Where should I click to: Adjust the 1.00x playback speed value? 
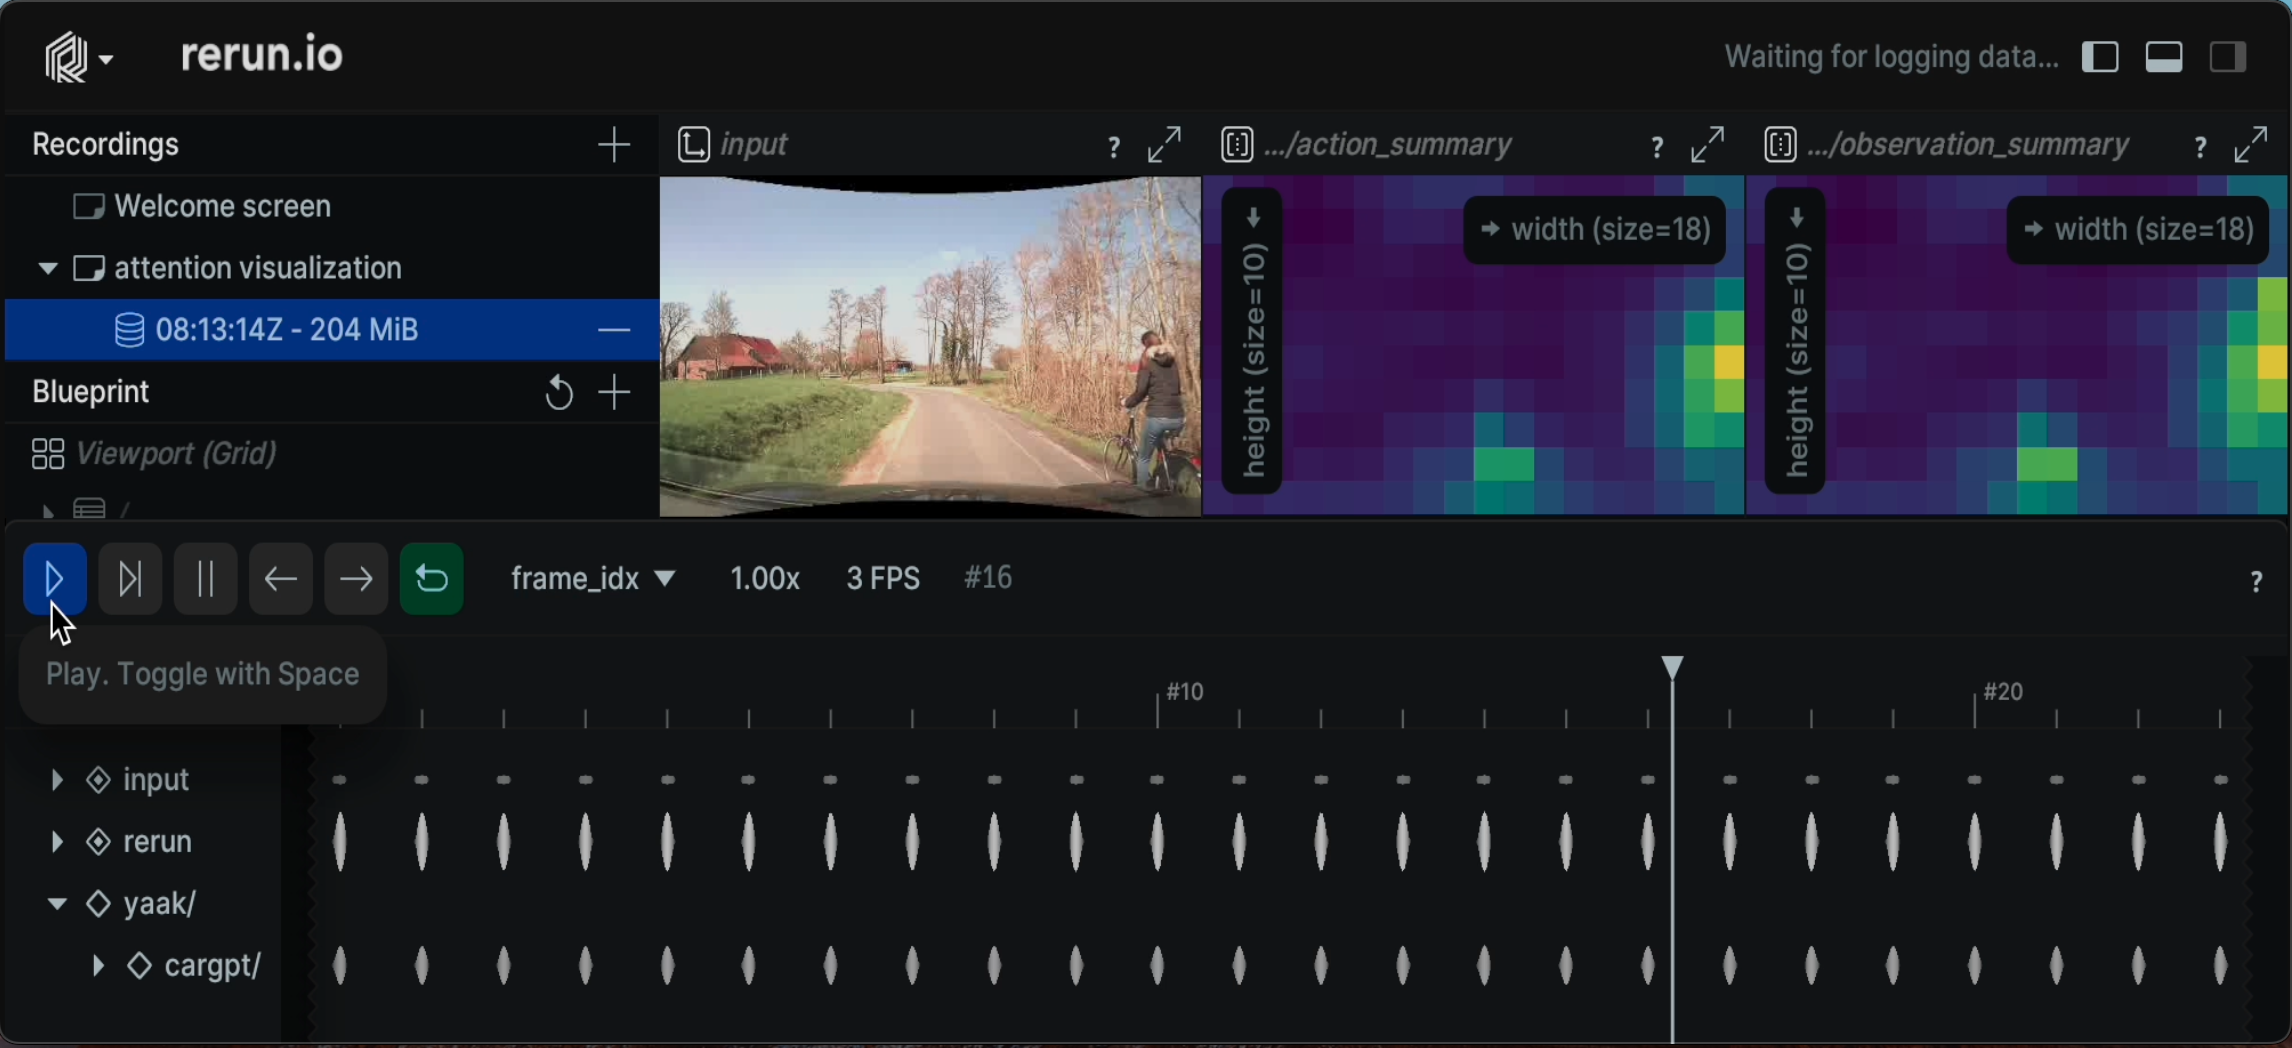[x=765, y=579]
